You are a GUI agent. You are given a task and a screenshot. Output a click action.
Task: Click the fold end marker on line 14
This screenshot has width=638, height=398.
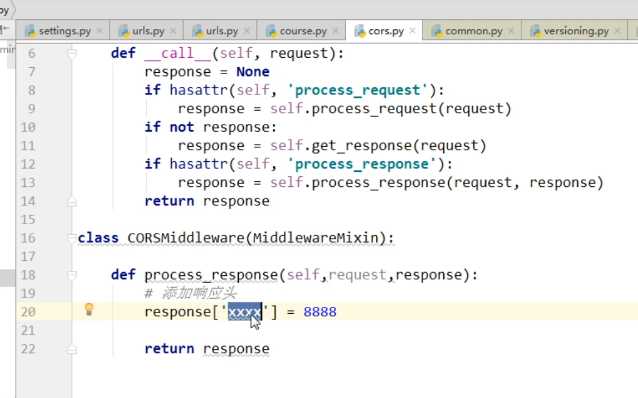click(x=72, y=201)
